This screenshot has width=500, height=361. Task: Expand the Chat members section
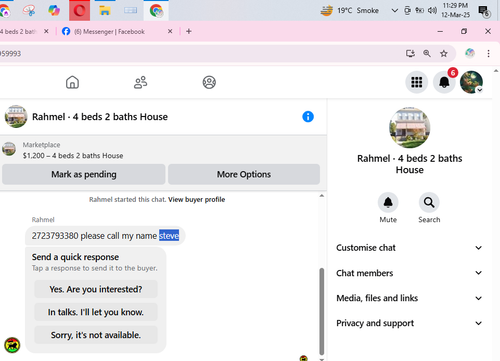pos(409,273)
